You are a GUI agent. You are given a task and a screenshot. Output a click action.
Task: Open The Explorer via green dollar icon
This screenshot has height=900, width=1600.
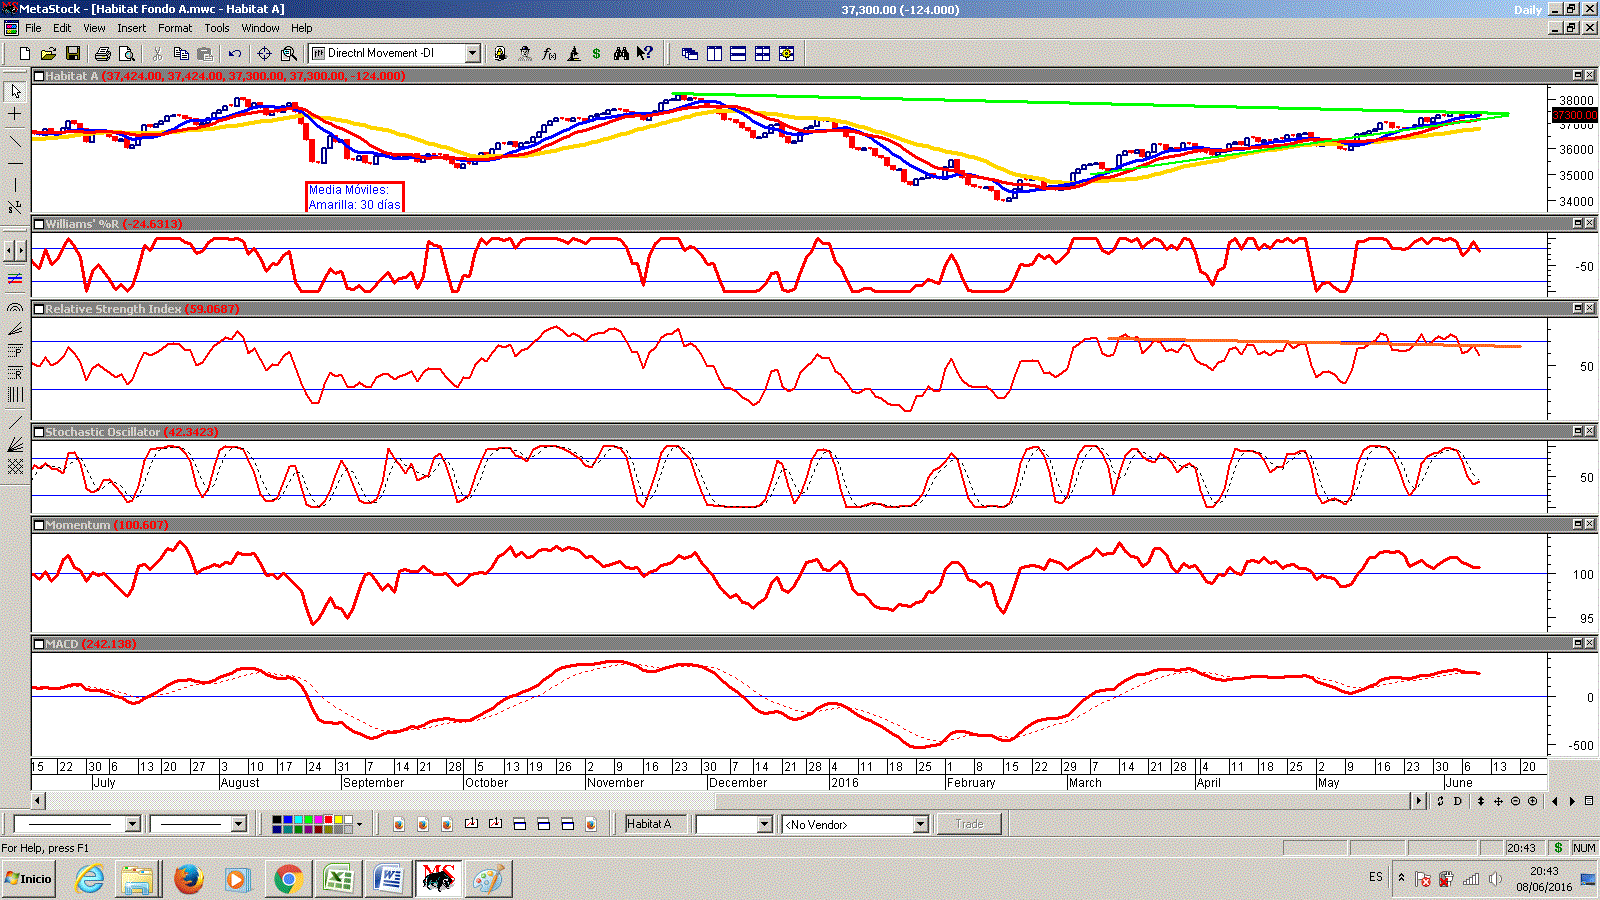point(597,54)
